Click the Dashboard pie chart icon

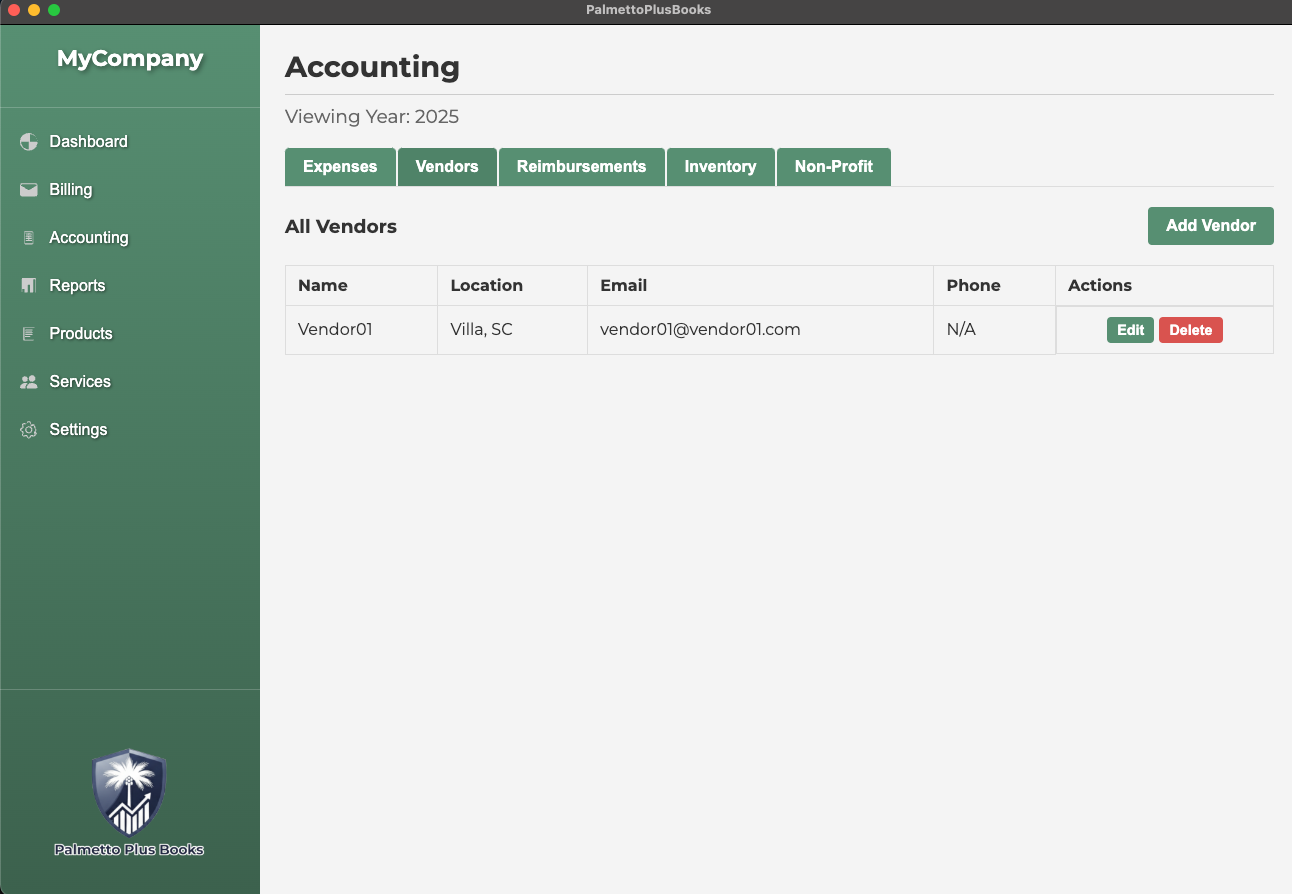tap(29, 142)
